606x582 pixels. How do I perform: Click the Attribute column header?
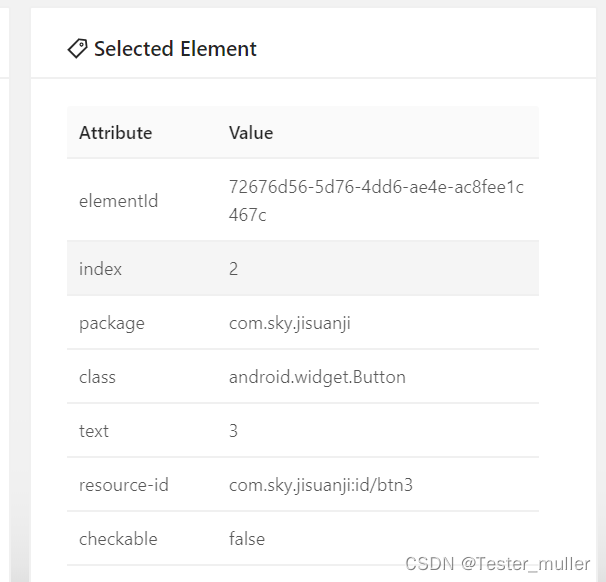tap(115, 133)
